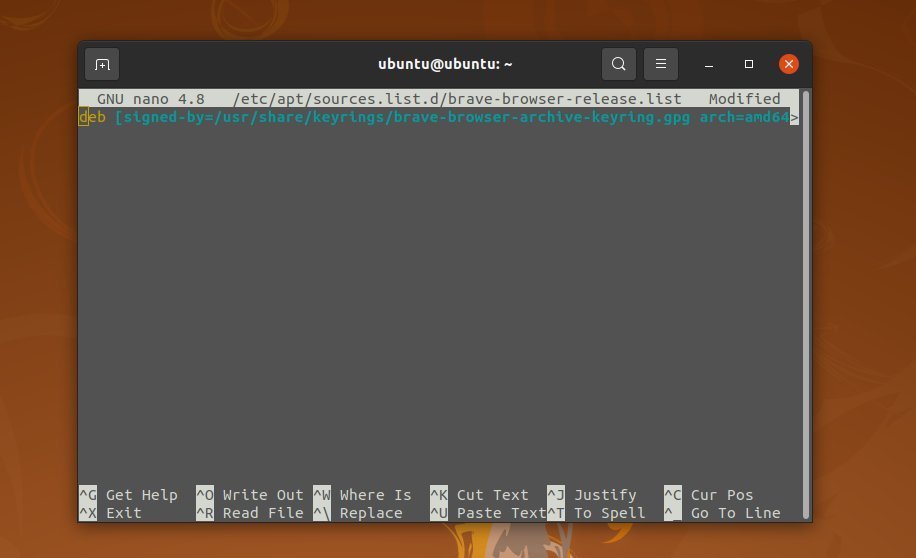916x558 pixels.
Task: Click the Get Help shortcut label
Action: coord(141,495)
